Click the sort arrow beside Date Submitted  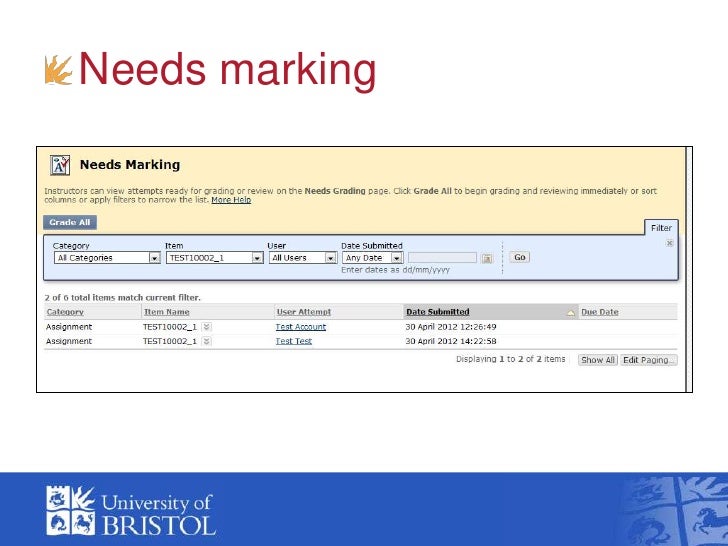pos(571,312)
